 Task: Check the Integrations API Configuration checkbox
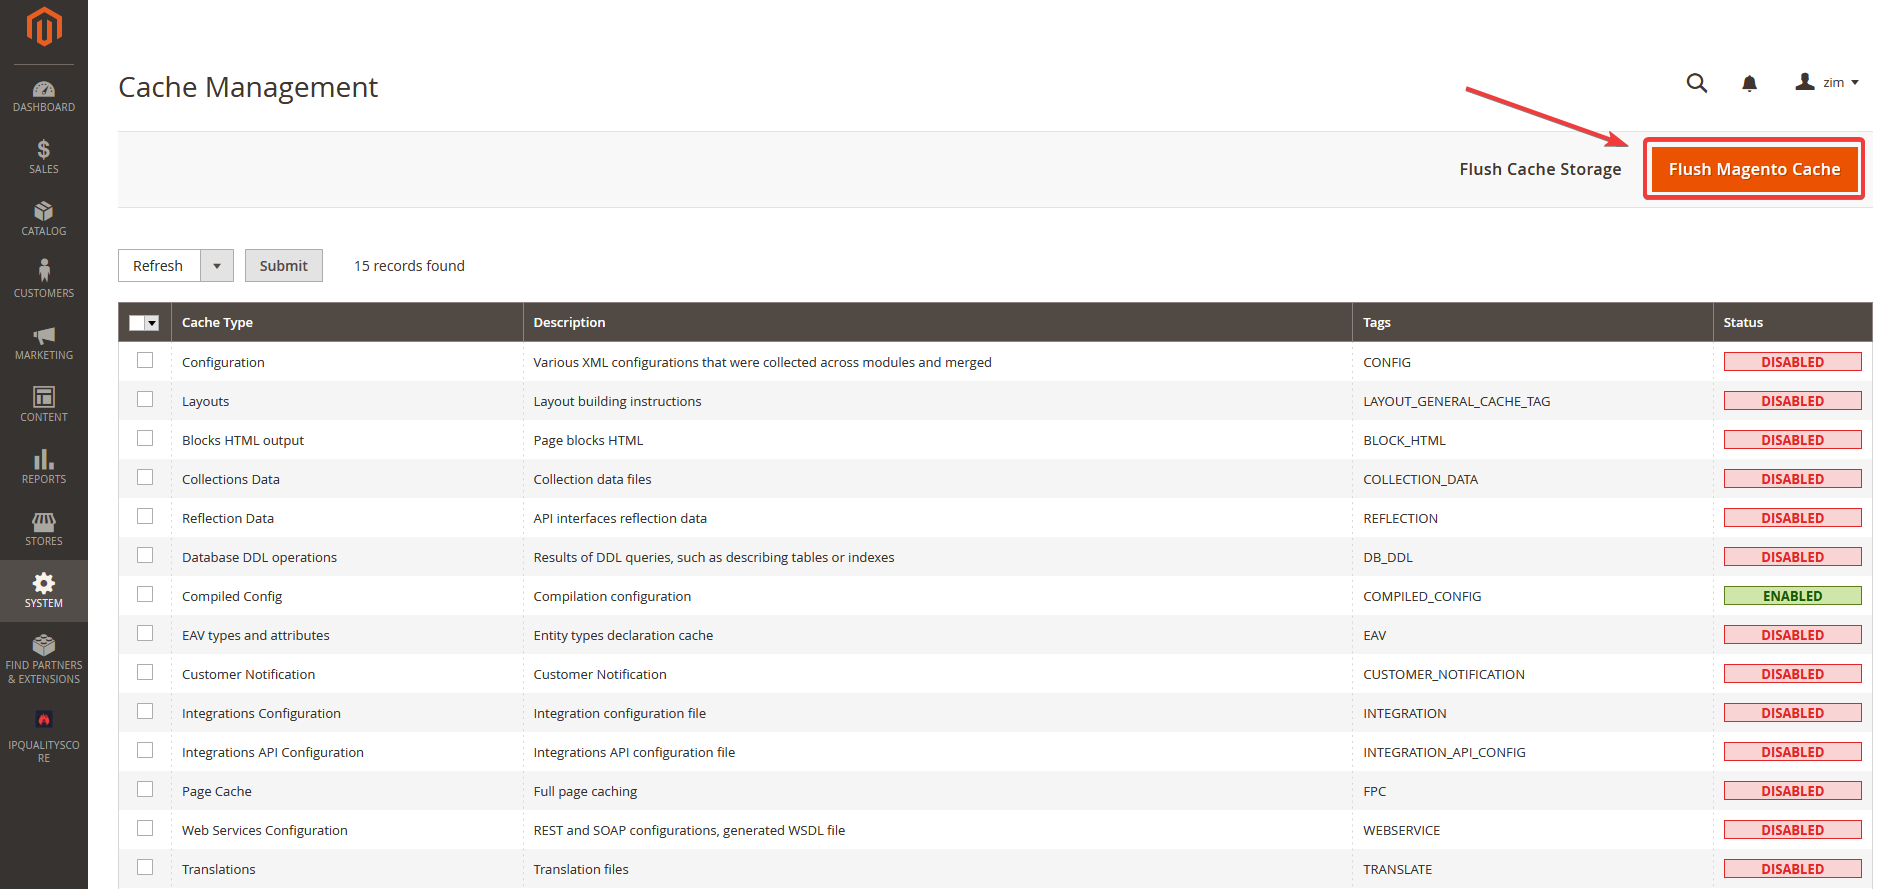[x=145, y=750]
